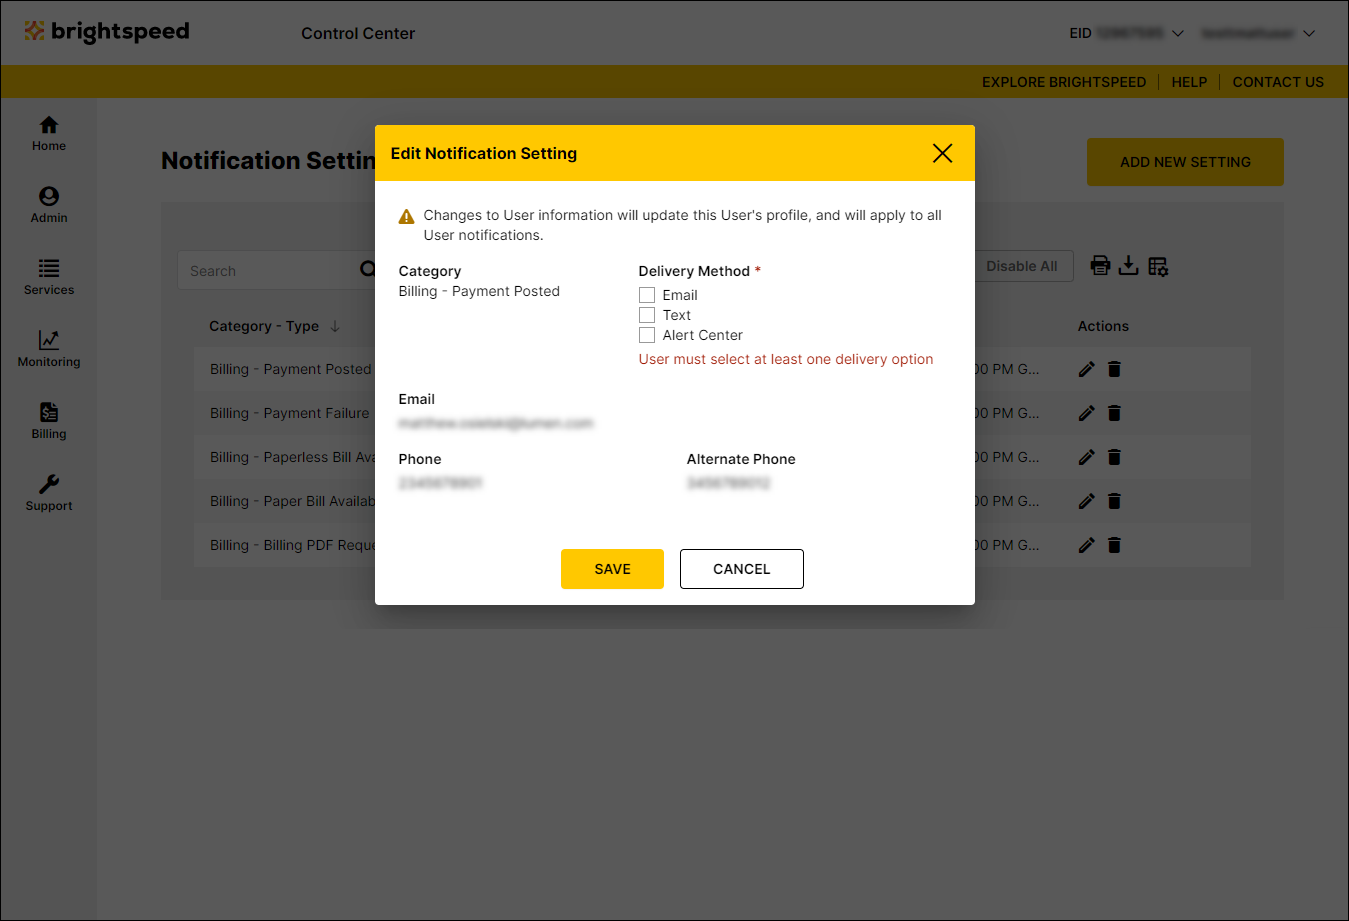Click Billing - Payment Failure row text
The image size is (1349, 921).
tap(290, 413)
